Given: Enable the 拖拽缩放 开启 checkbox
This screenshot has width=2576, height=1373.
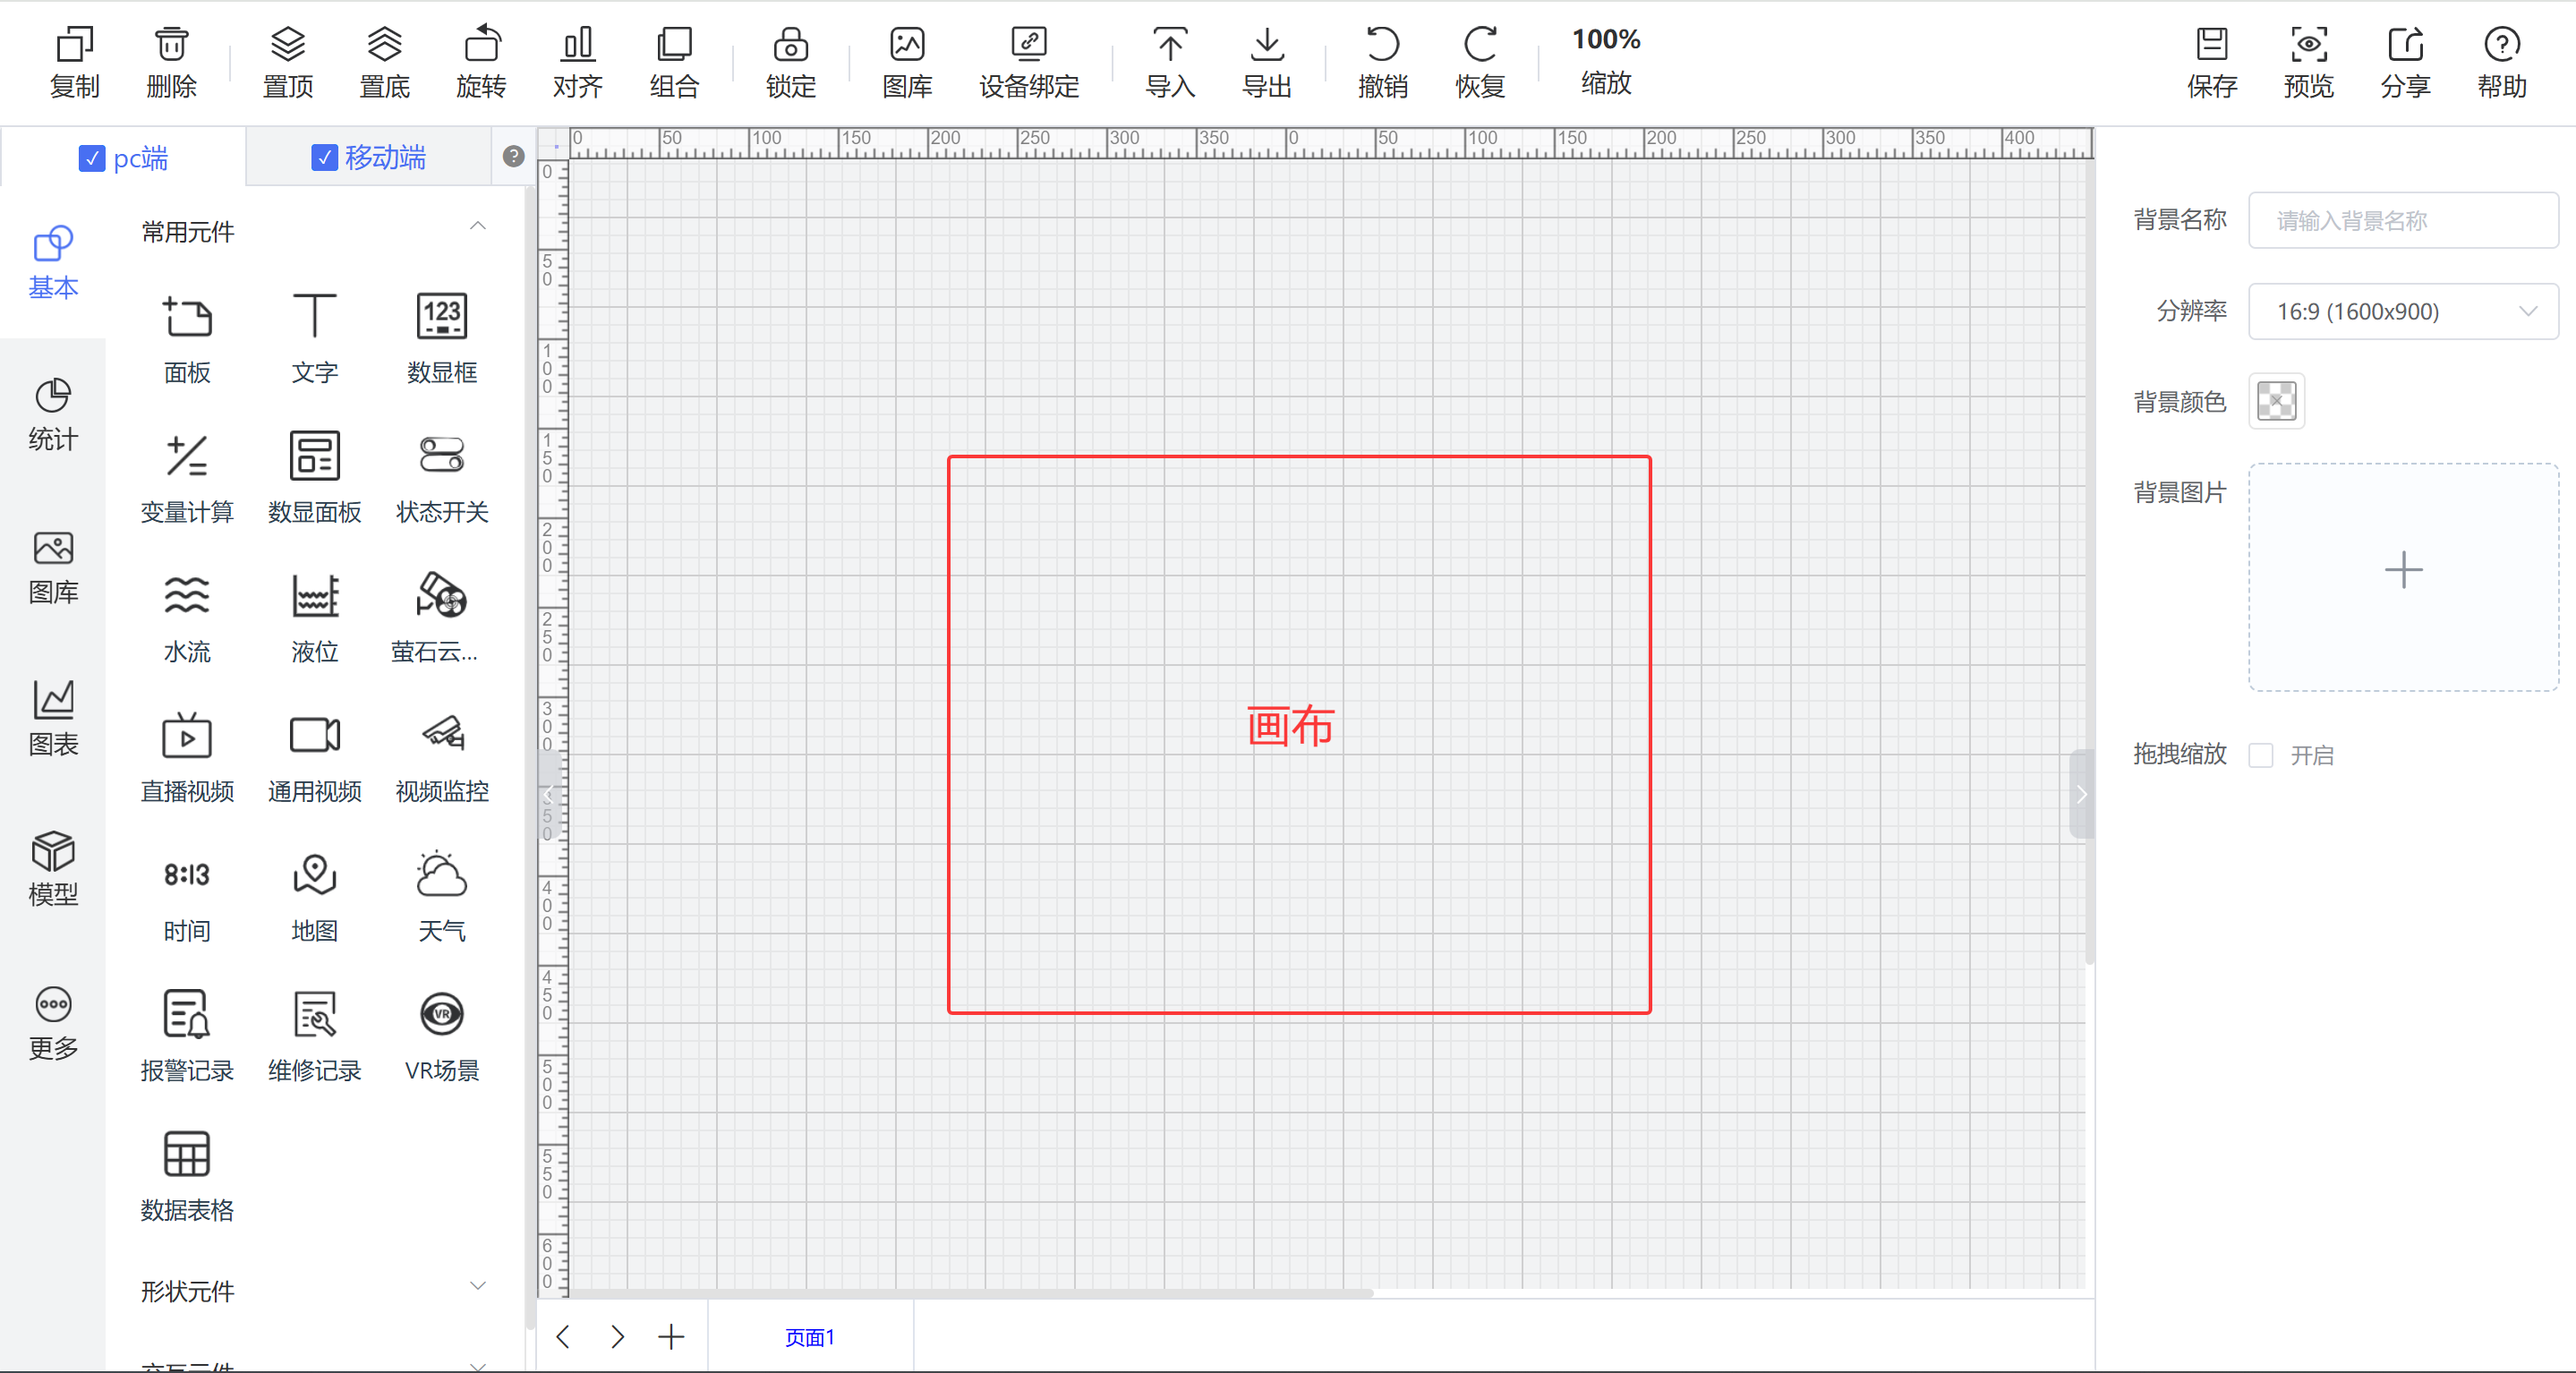Looking at the screenshot, I should 2261,755.
